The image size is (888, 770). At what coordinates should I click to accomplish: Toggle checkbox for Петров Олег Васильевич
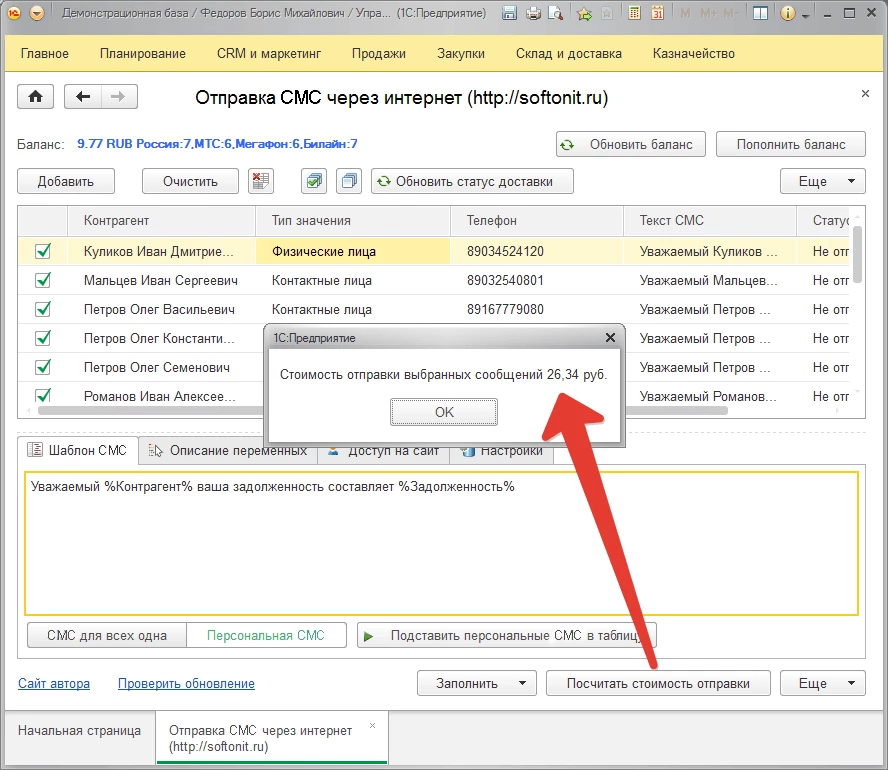coord(43,310)
